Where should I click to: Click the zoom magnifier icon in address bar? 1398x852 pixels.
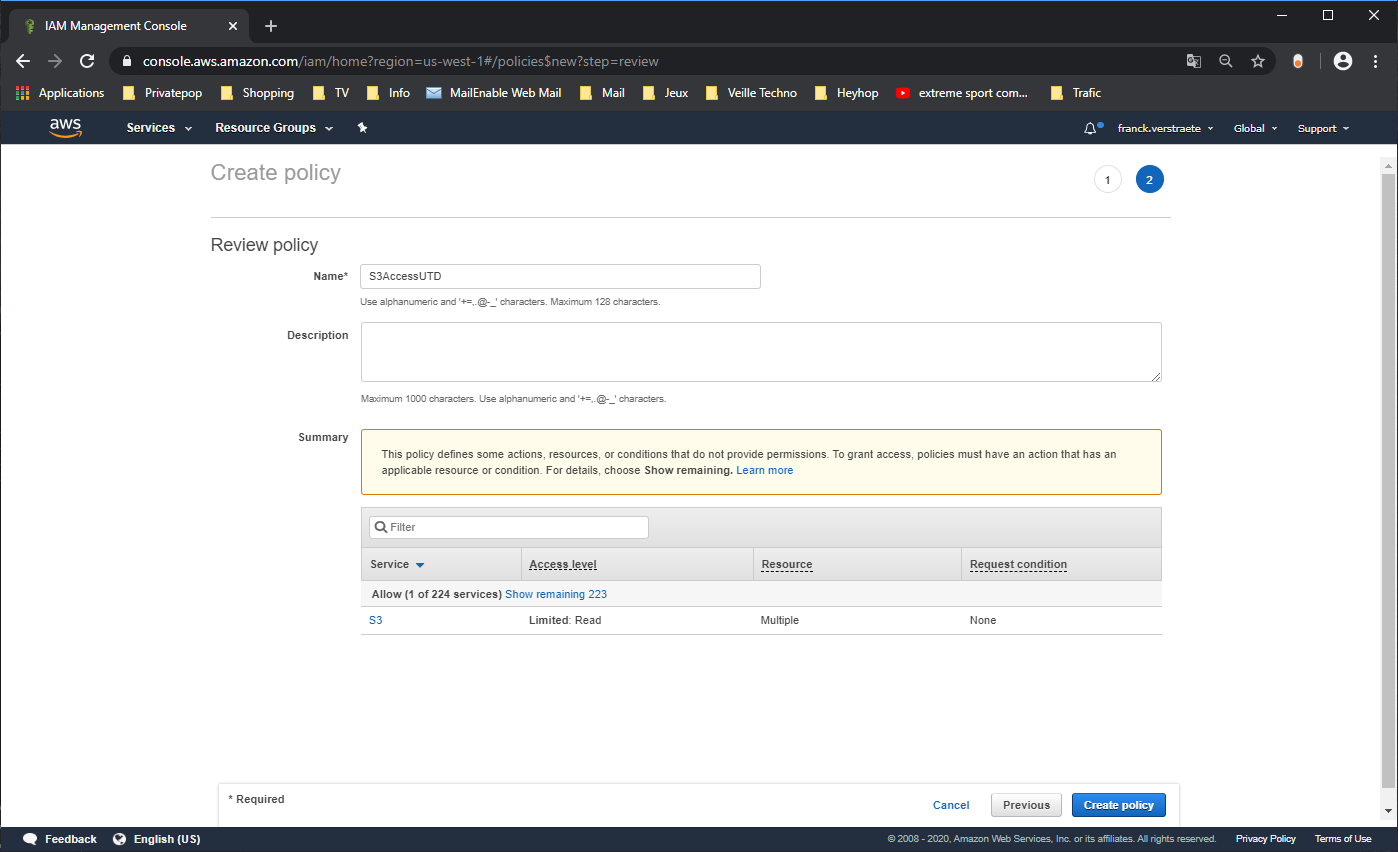point(1225,61)
